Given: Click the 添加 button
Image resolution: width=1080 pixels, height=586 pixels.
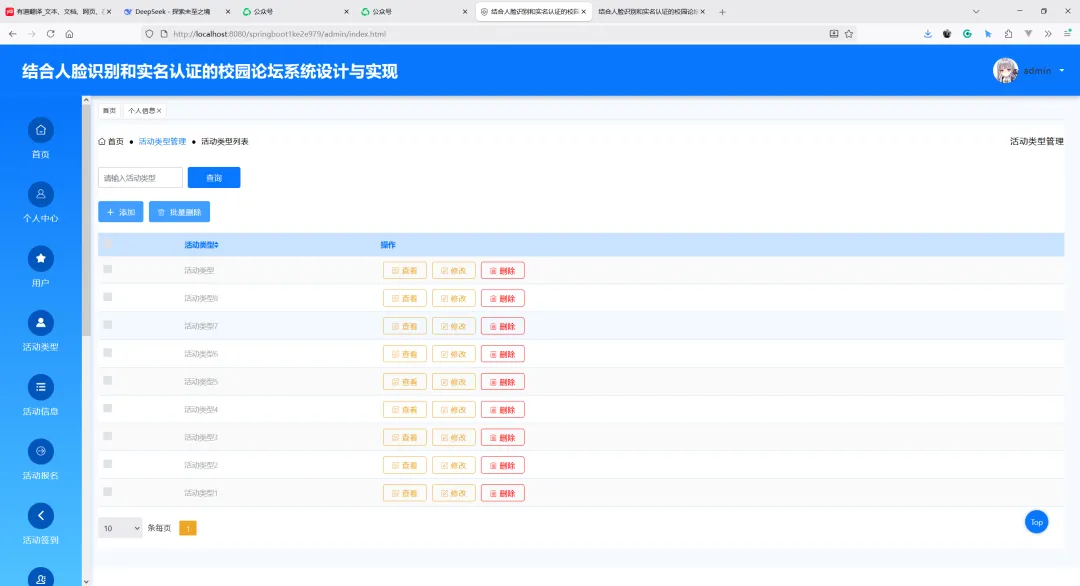Looking at the screenshot, I should (x=121, y=212).
